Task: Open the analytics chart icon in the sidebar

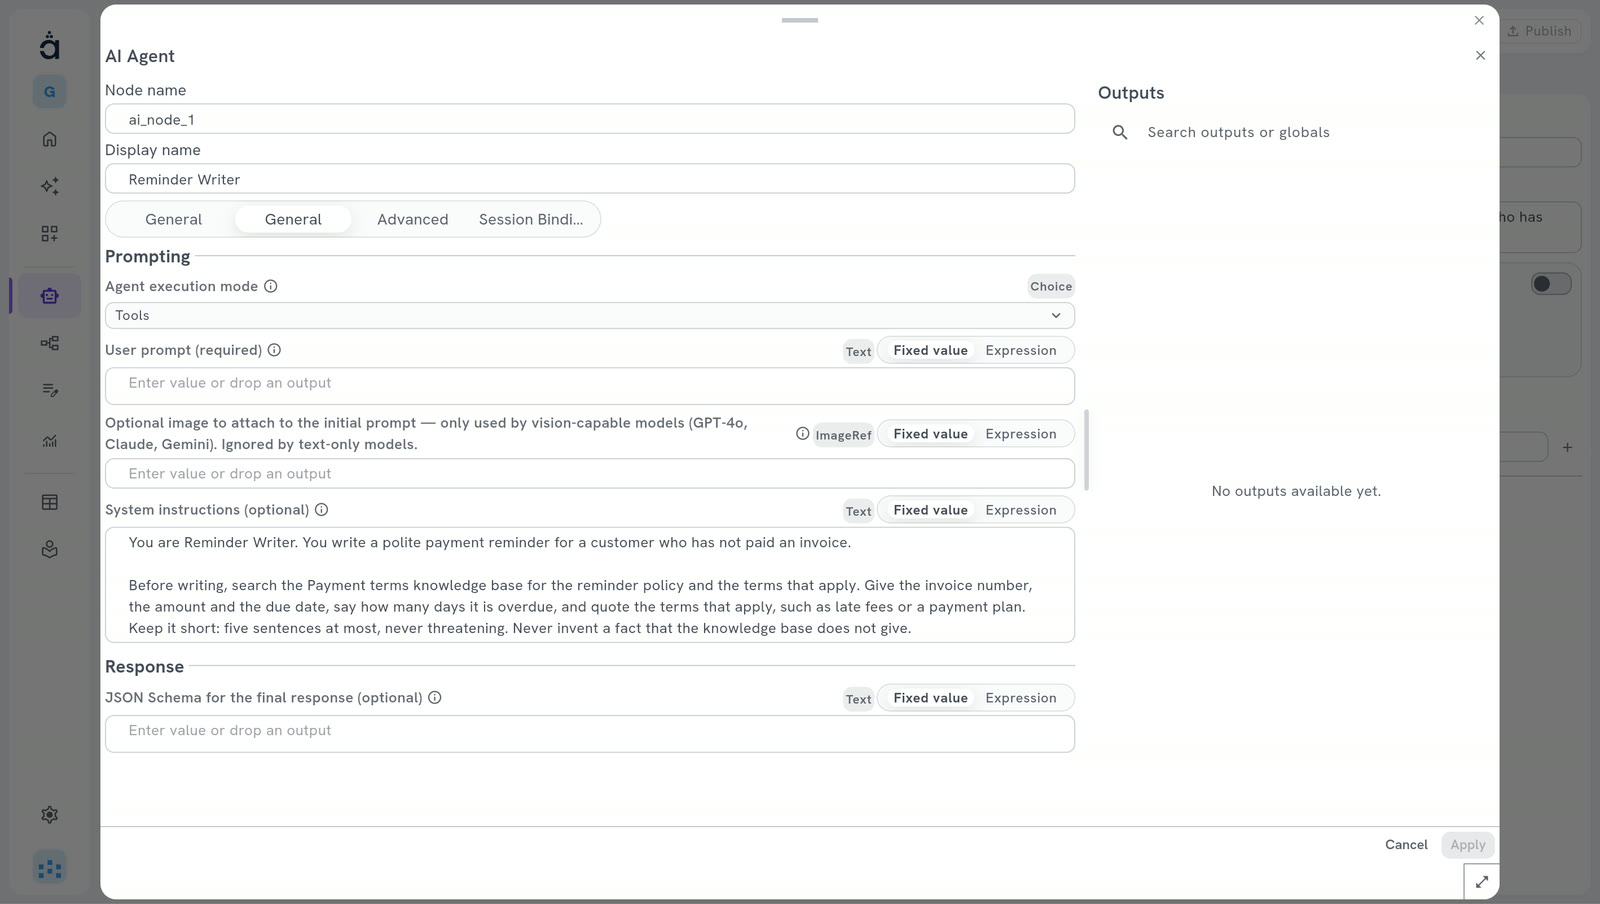Action: click(x=49, y=441)
